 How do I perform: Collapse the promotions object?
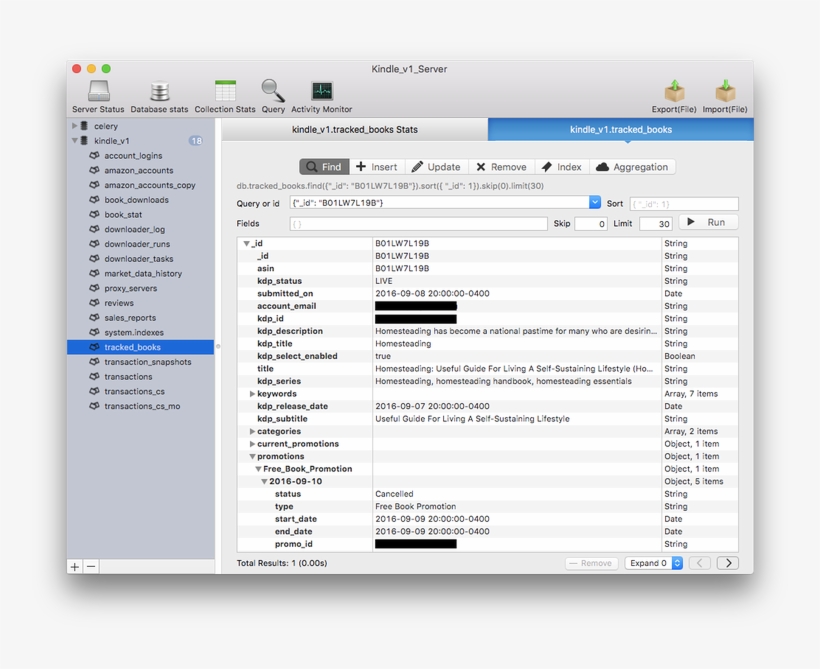(x=251, y=456)
